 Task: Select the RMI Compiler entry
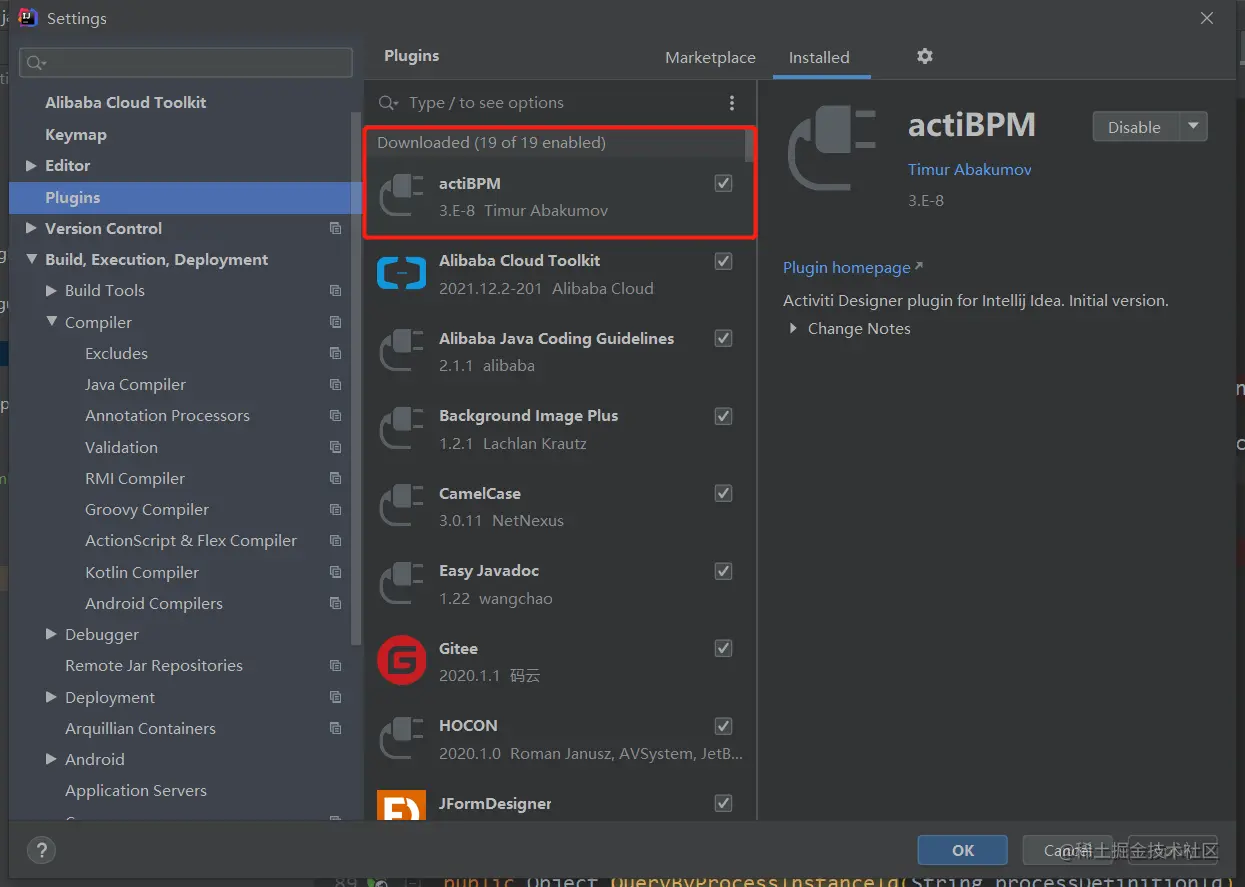point(135,479)
